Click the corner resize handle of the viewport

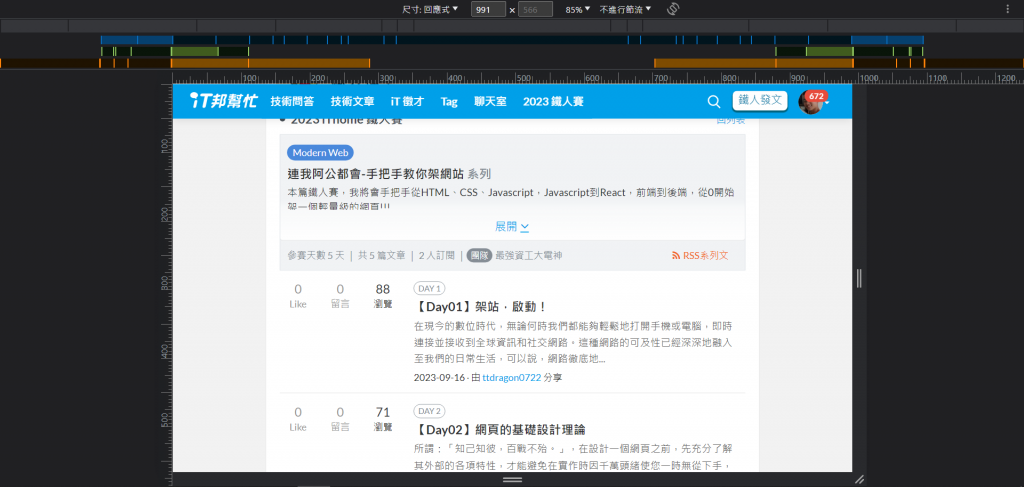[x=859, y=479]
